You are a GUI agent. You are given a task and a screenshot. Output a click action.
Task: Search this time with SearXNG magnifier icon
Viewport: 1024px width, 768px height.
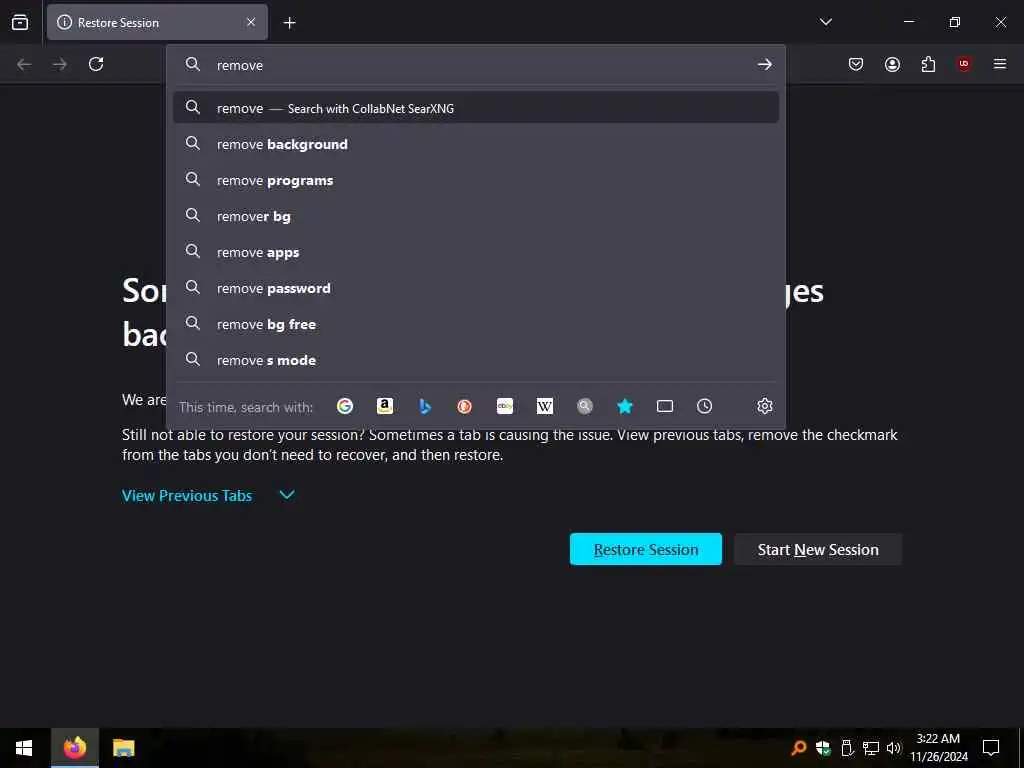(584, 406)
